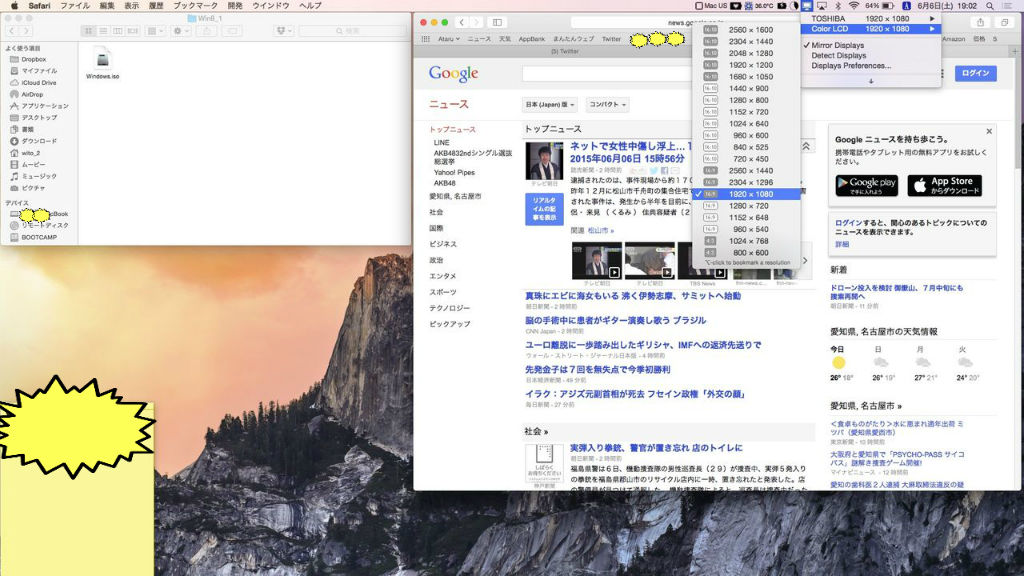The image size is (1024, 576).
Task: Click Finder edit tags toolbar icon
Action: (x=232, y=31)
